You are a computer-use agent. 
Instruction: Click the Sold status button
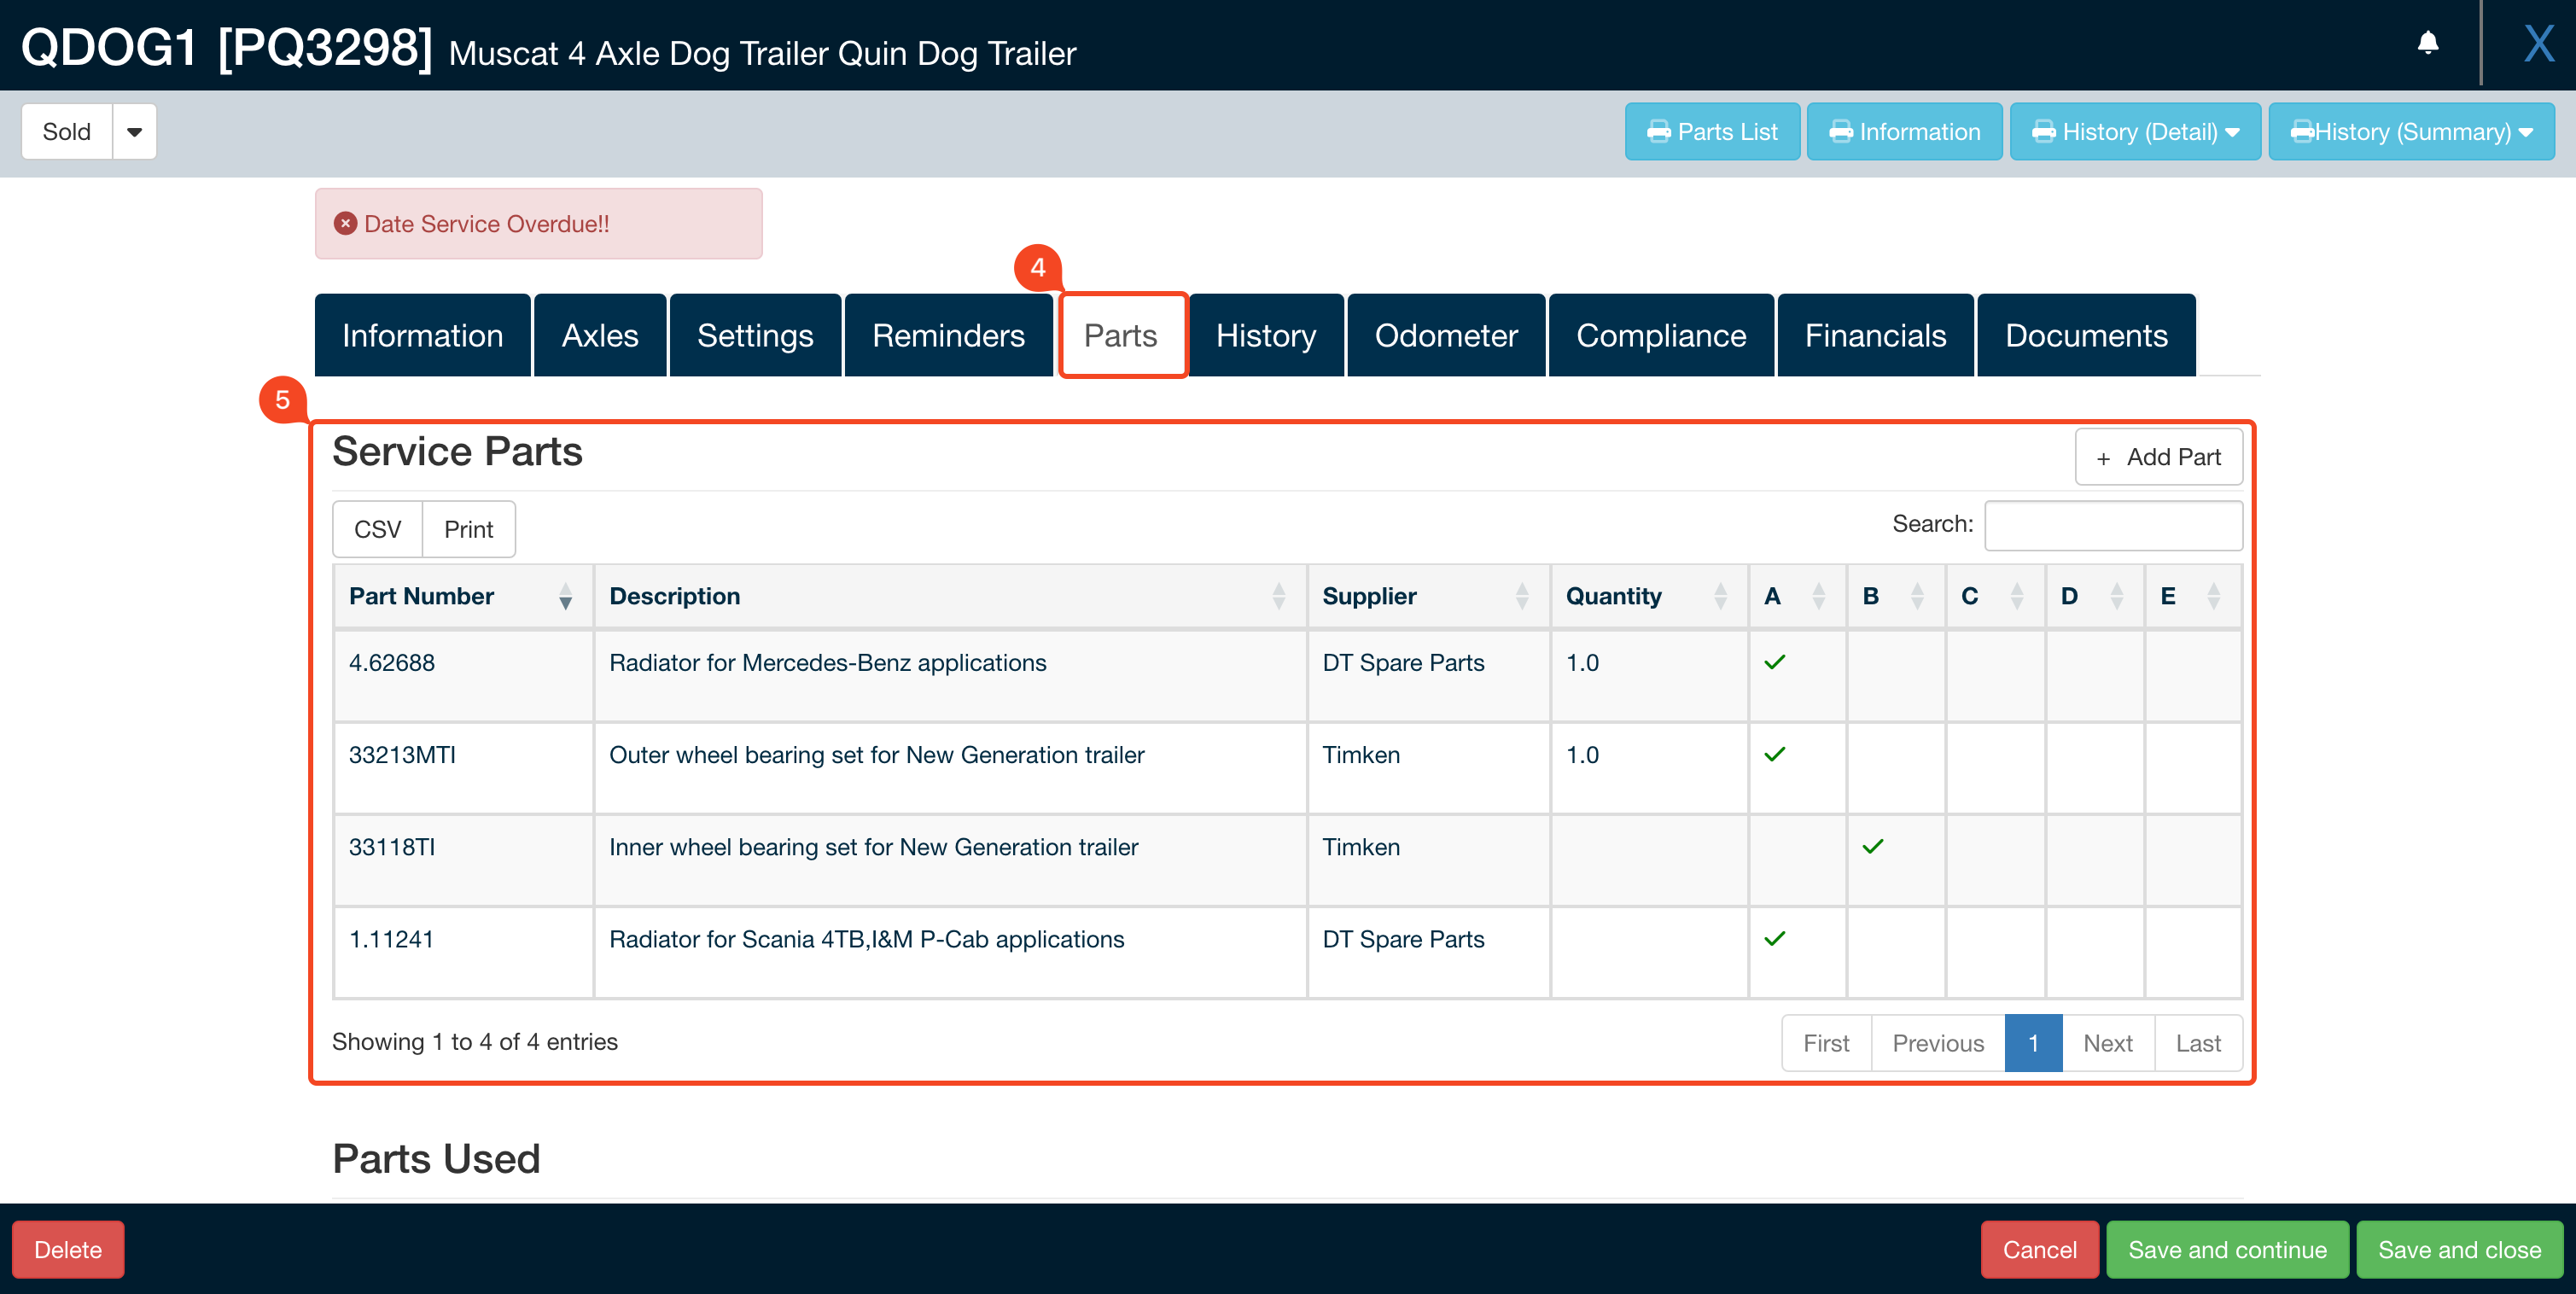[67, 131]
